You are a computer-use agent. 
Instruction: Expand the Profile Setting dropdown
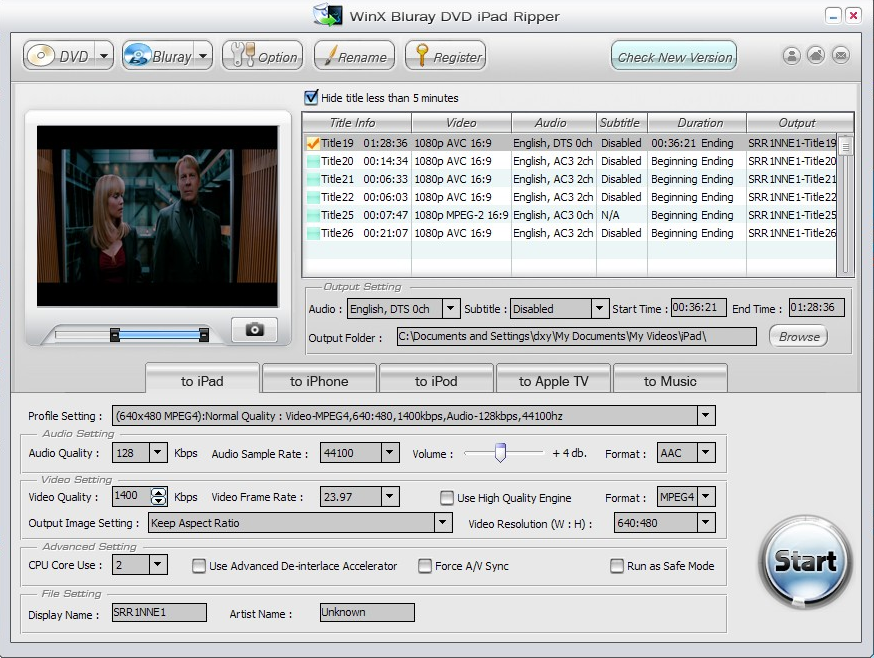[x=706, y=416]
